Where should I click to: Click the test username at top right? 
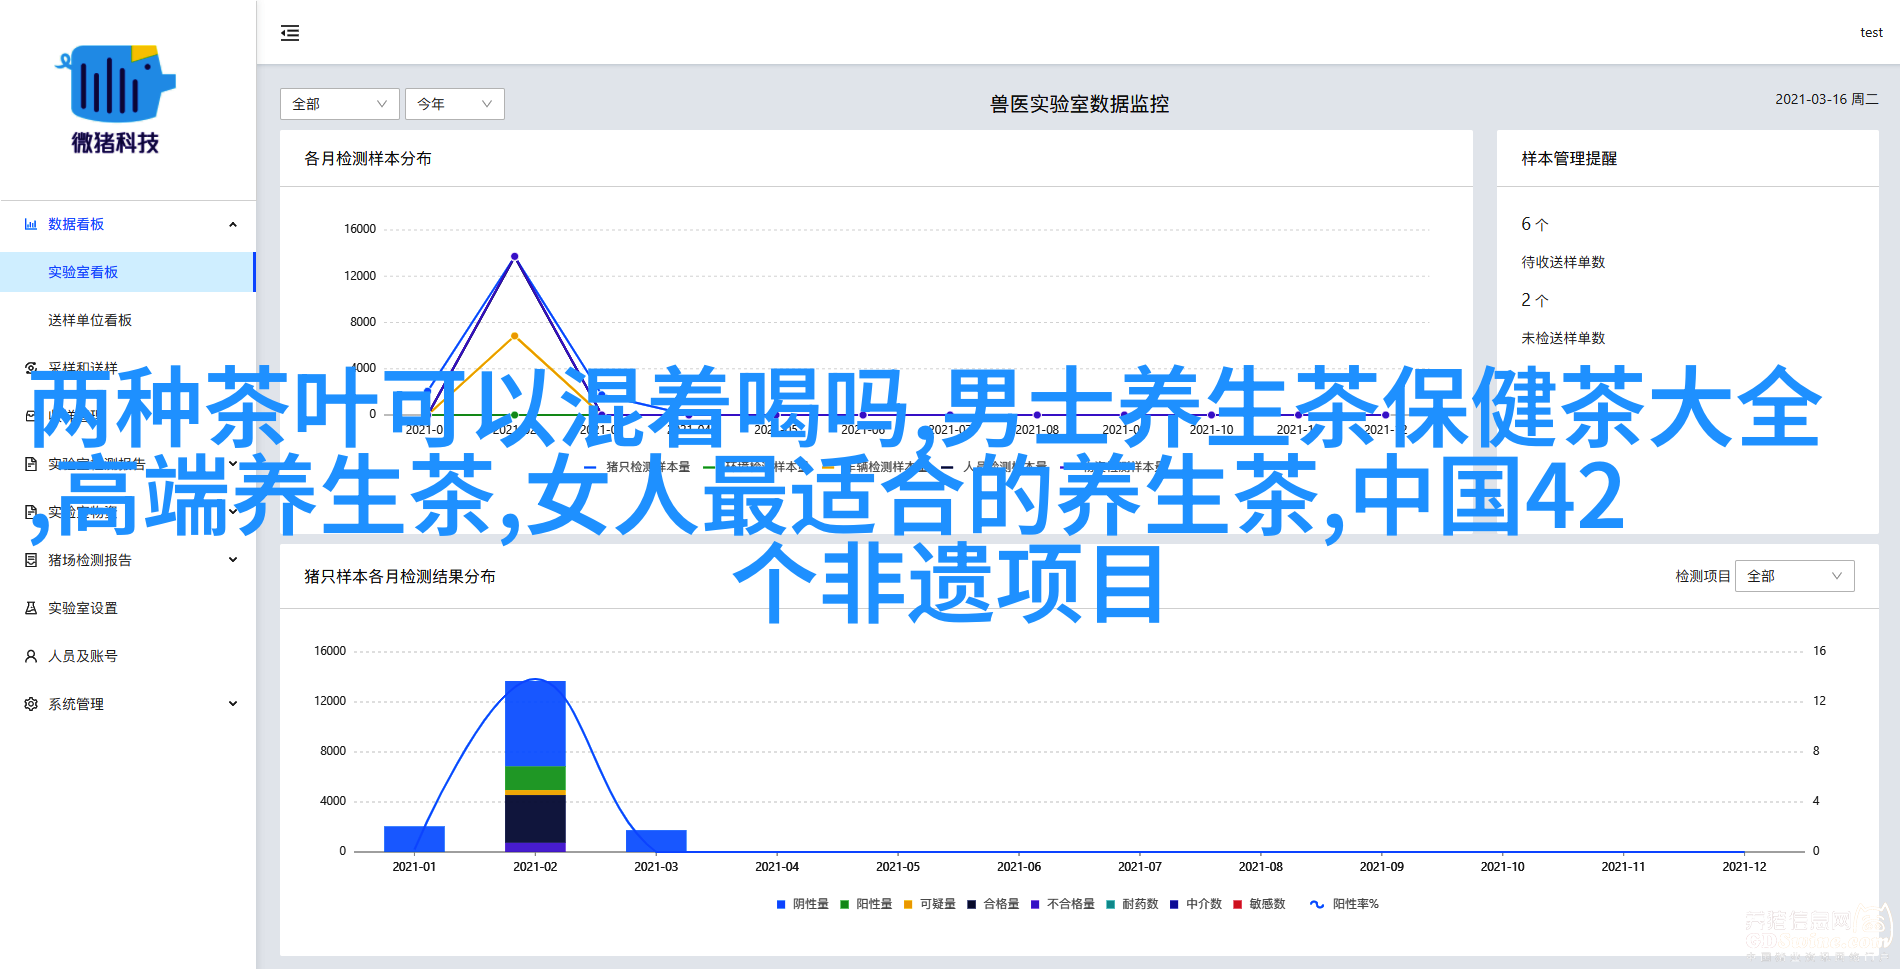tap(1871, 33)
